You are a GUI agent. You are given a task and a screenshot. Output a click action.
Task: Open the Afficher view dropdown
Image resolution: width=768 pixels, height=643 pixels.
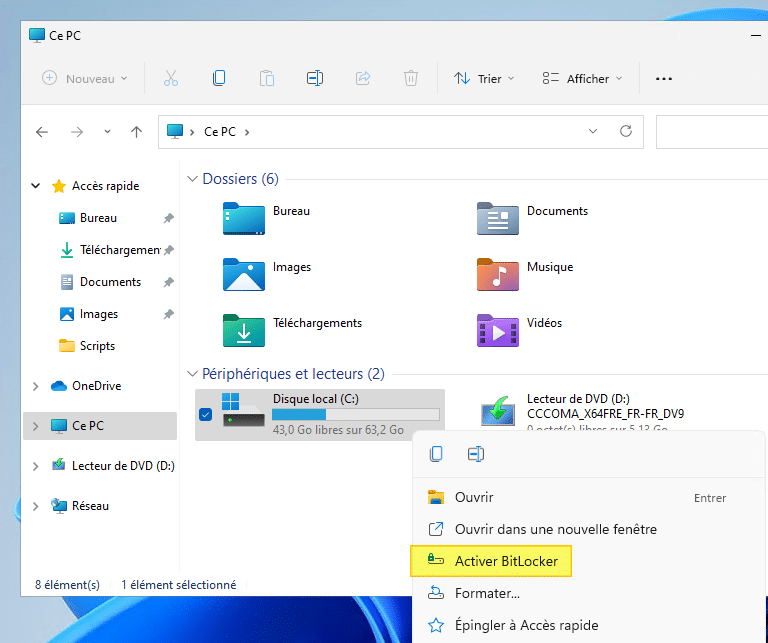(582, 78)
